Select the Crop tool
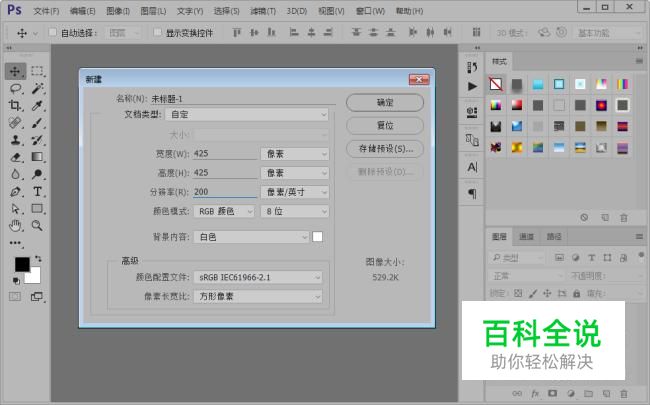650x405 pixels. pyautogui.click(x=15, y=105)
